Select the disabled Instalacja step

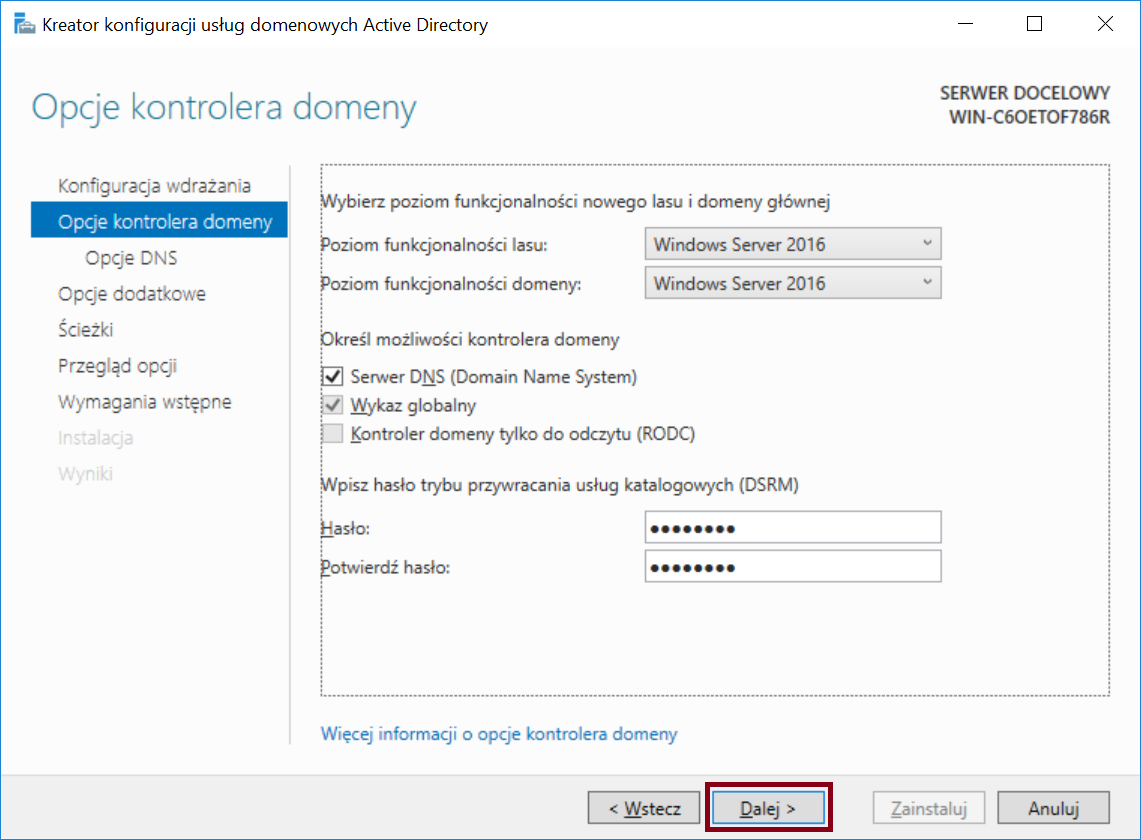pos(95,437)
